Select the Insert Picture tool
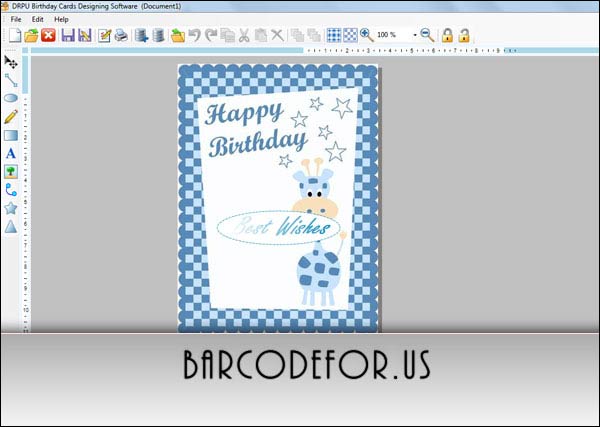Screen dimensions: 600x427 (11, 171)
